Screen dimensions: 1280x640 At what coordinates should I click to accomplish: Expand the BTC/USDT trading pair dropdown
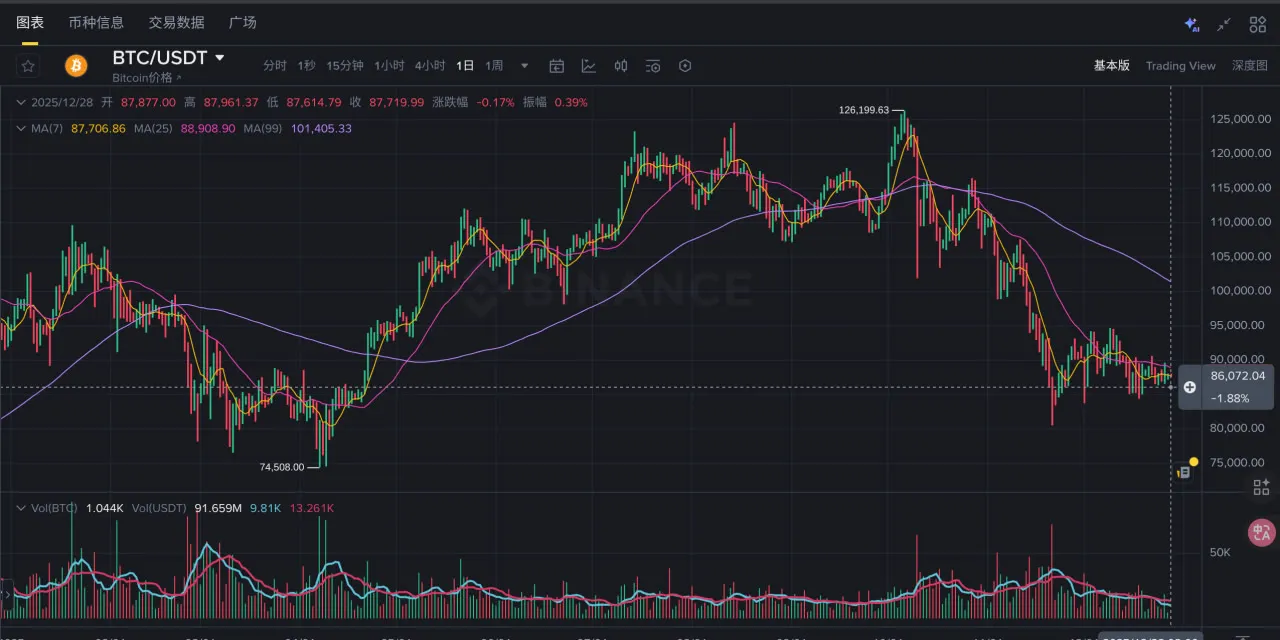tap(220, 58)
